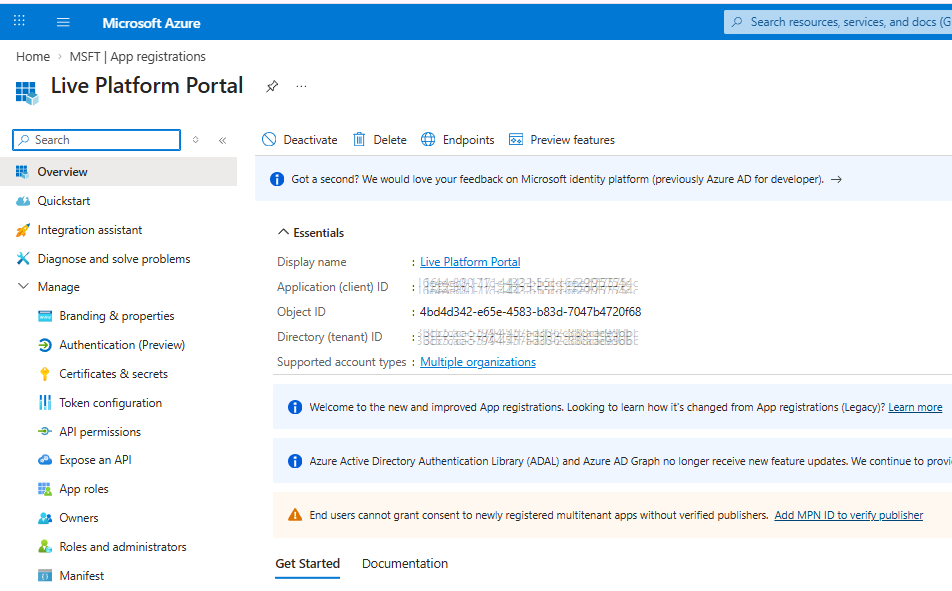Collapse the Manage menu group
952x591 pixels.
click(24, 287)
